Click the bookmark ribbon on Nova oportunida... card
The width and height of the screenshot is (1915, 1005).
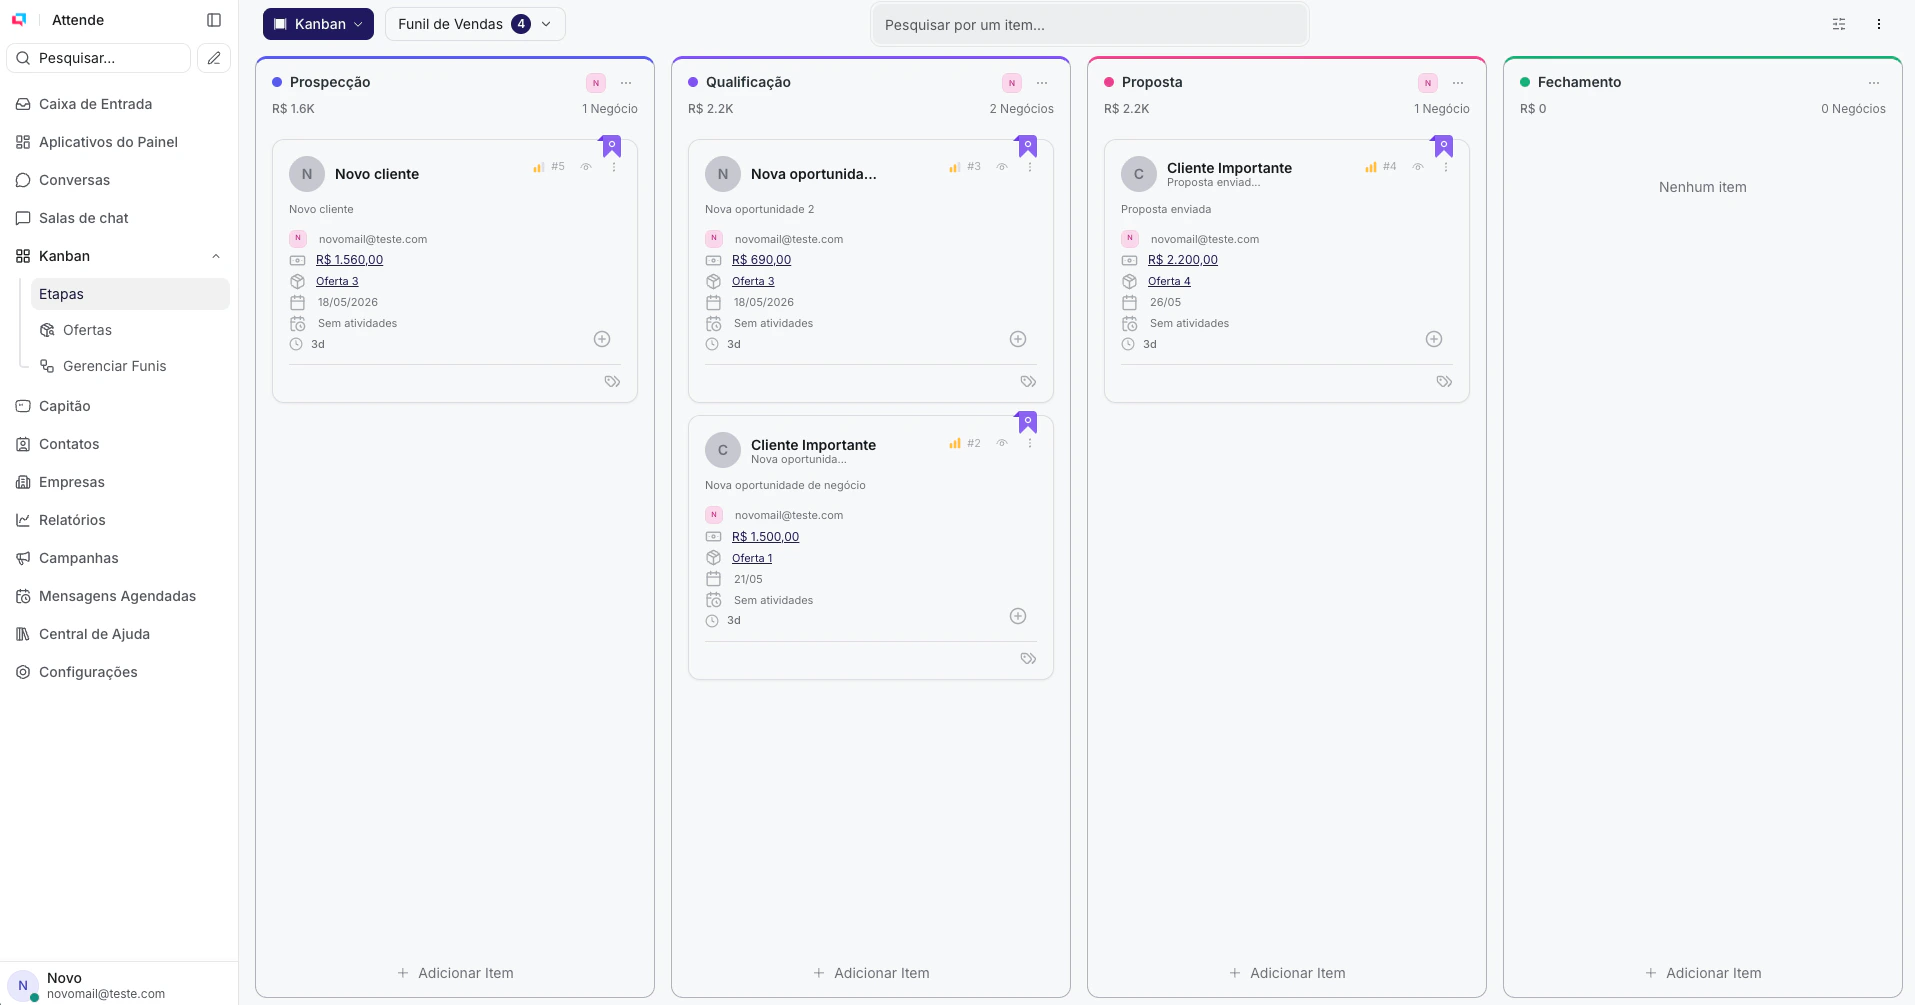[1027, 146]
